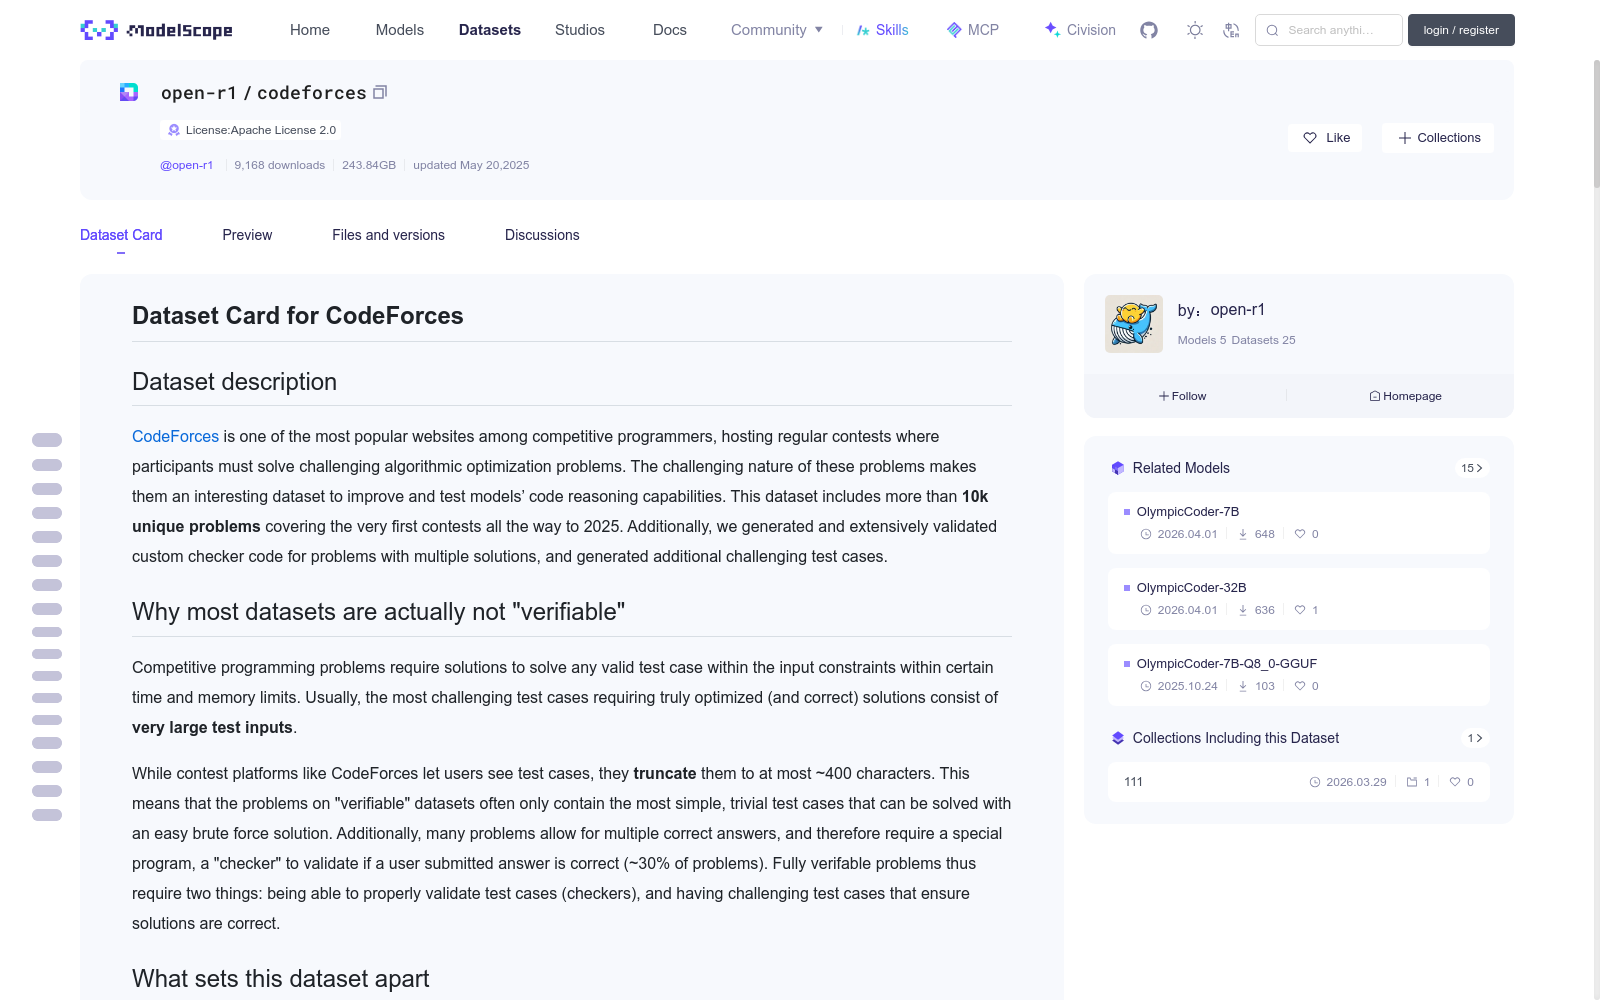Click the Apache license badge icon
The width and height of the screenshot is (1600, 1000).
[174, 130]
